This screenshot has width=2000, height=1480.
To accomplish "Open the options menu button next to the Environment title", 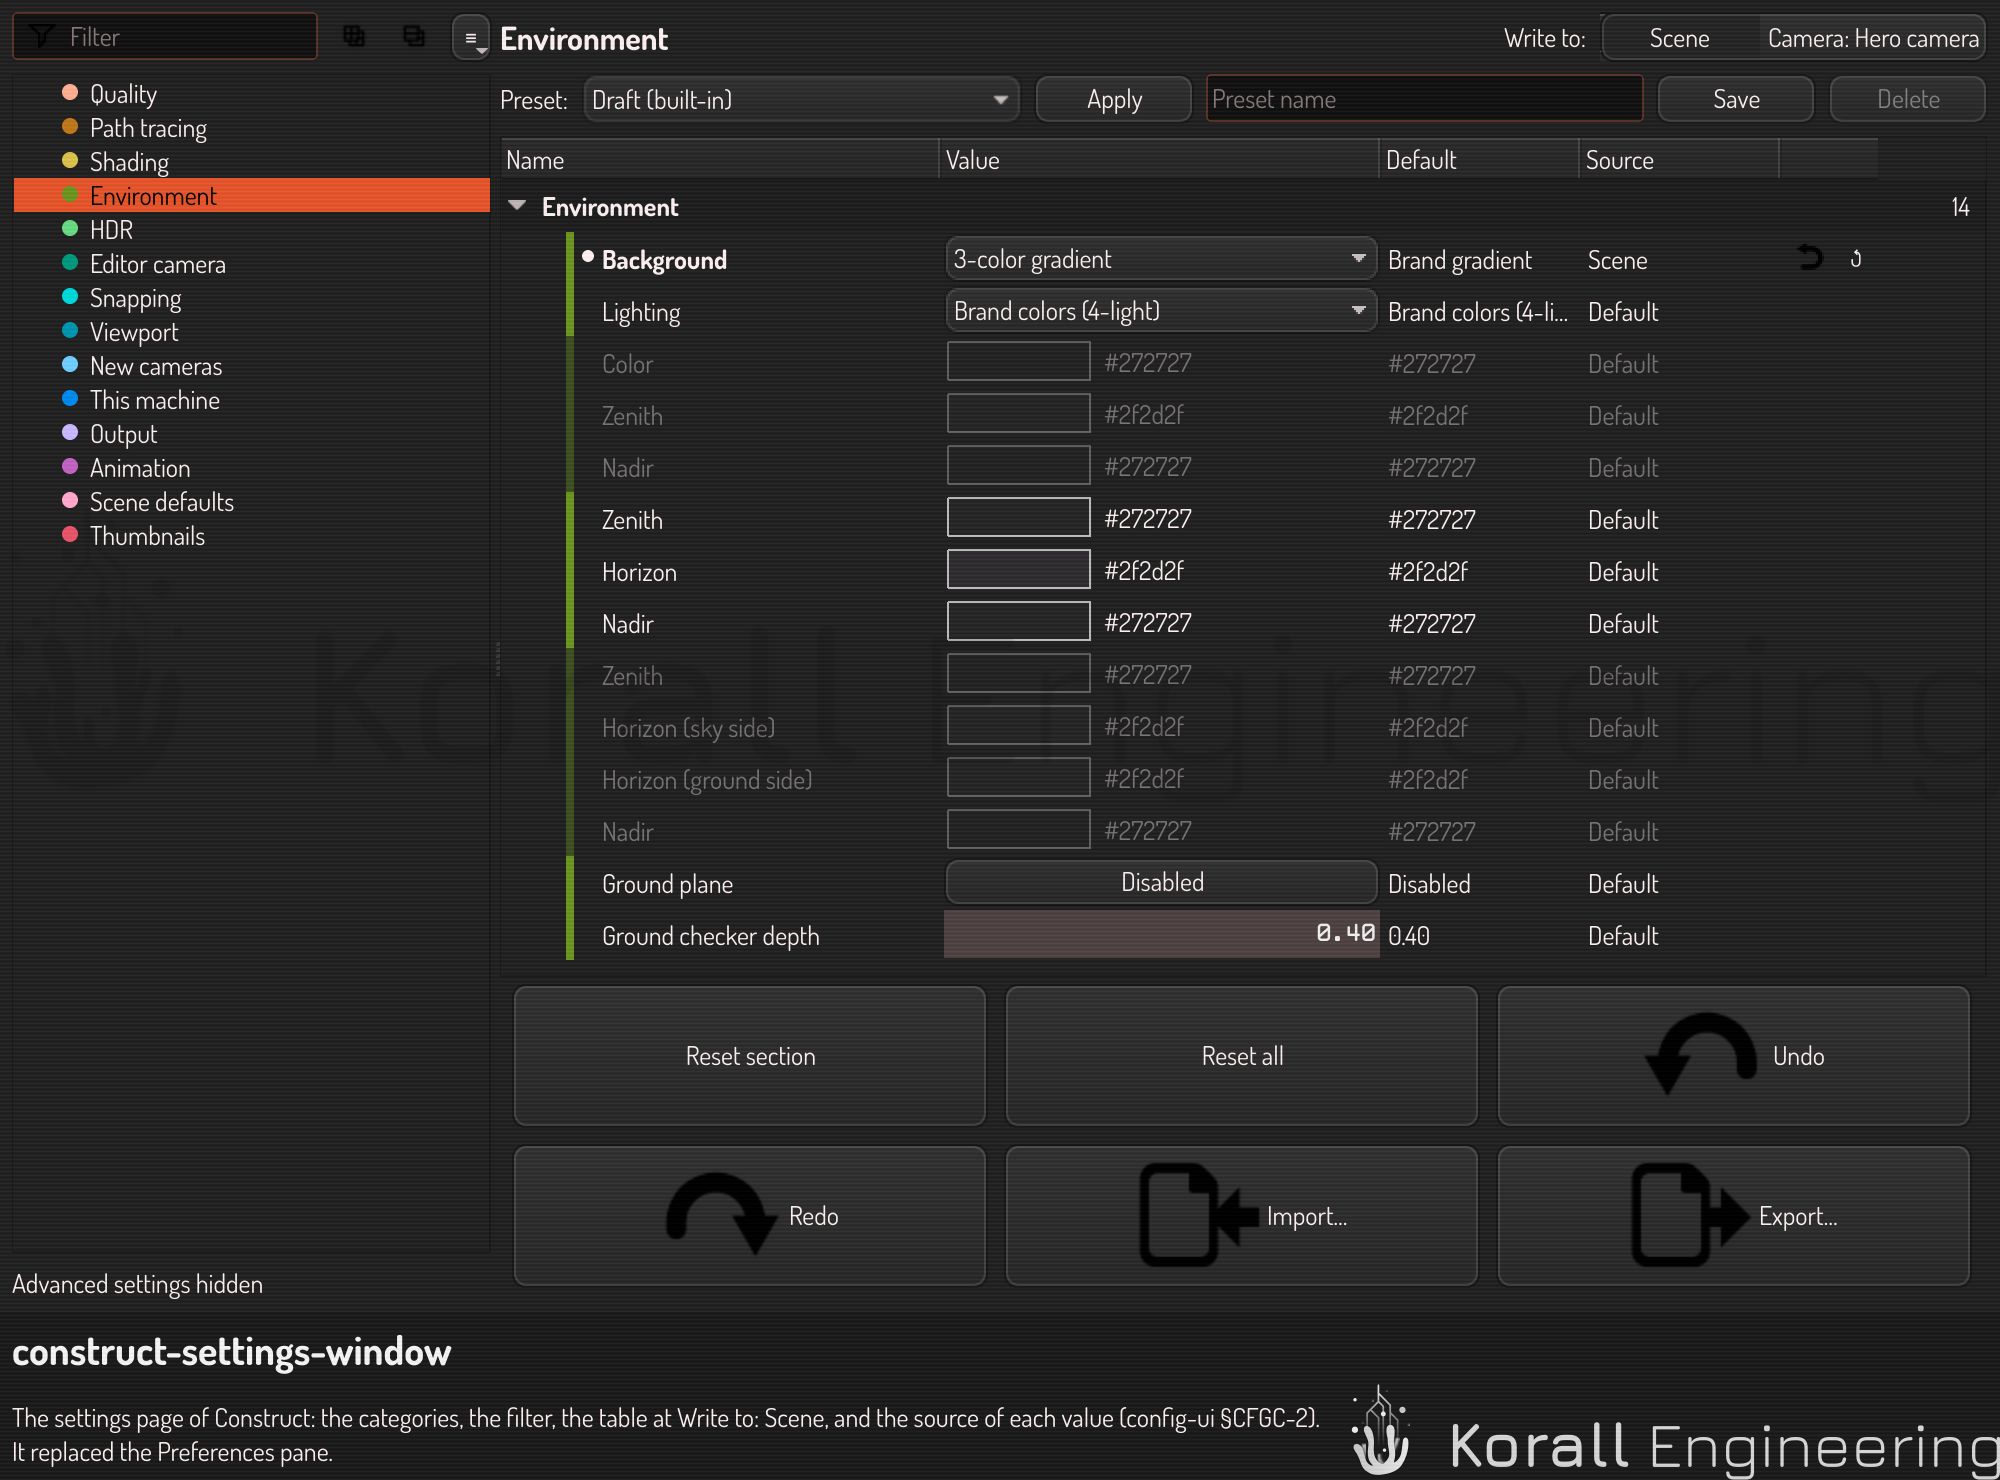I will pos(470,38).
